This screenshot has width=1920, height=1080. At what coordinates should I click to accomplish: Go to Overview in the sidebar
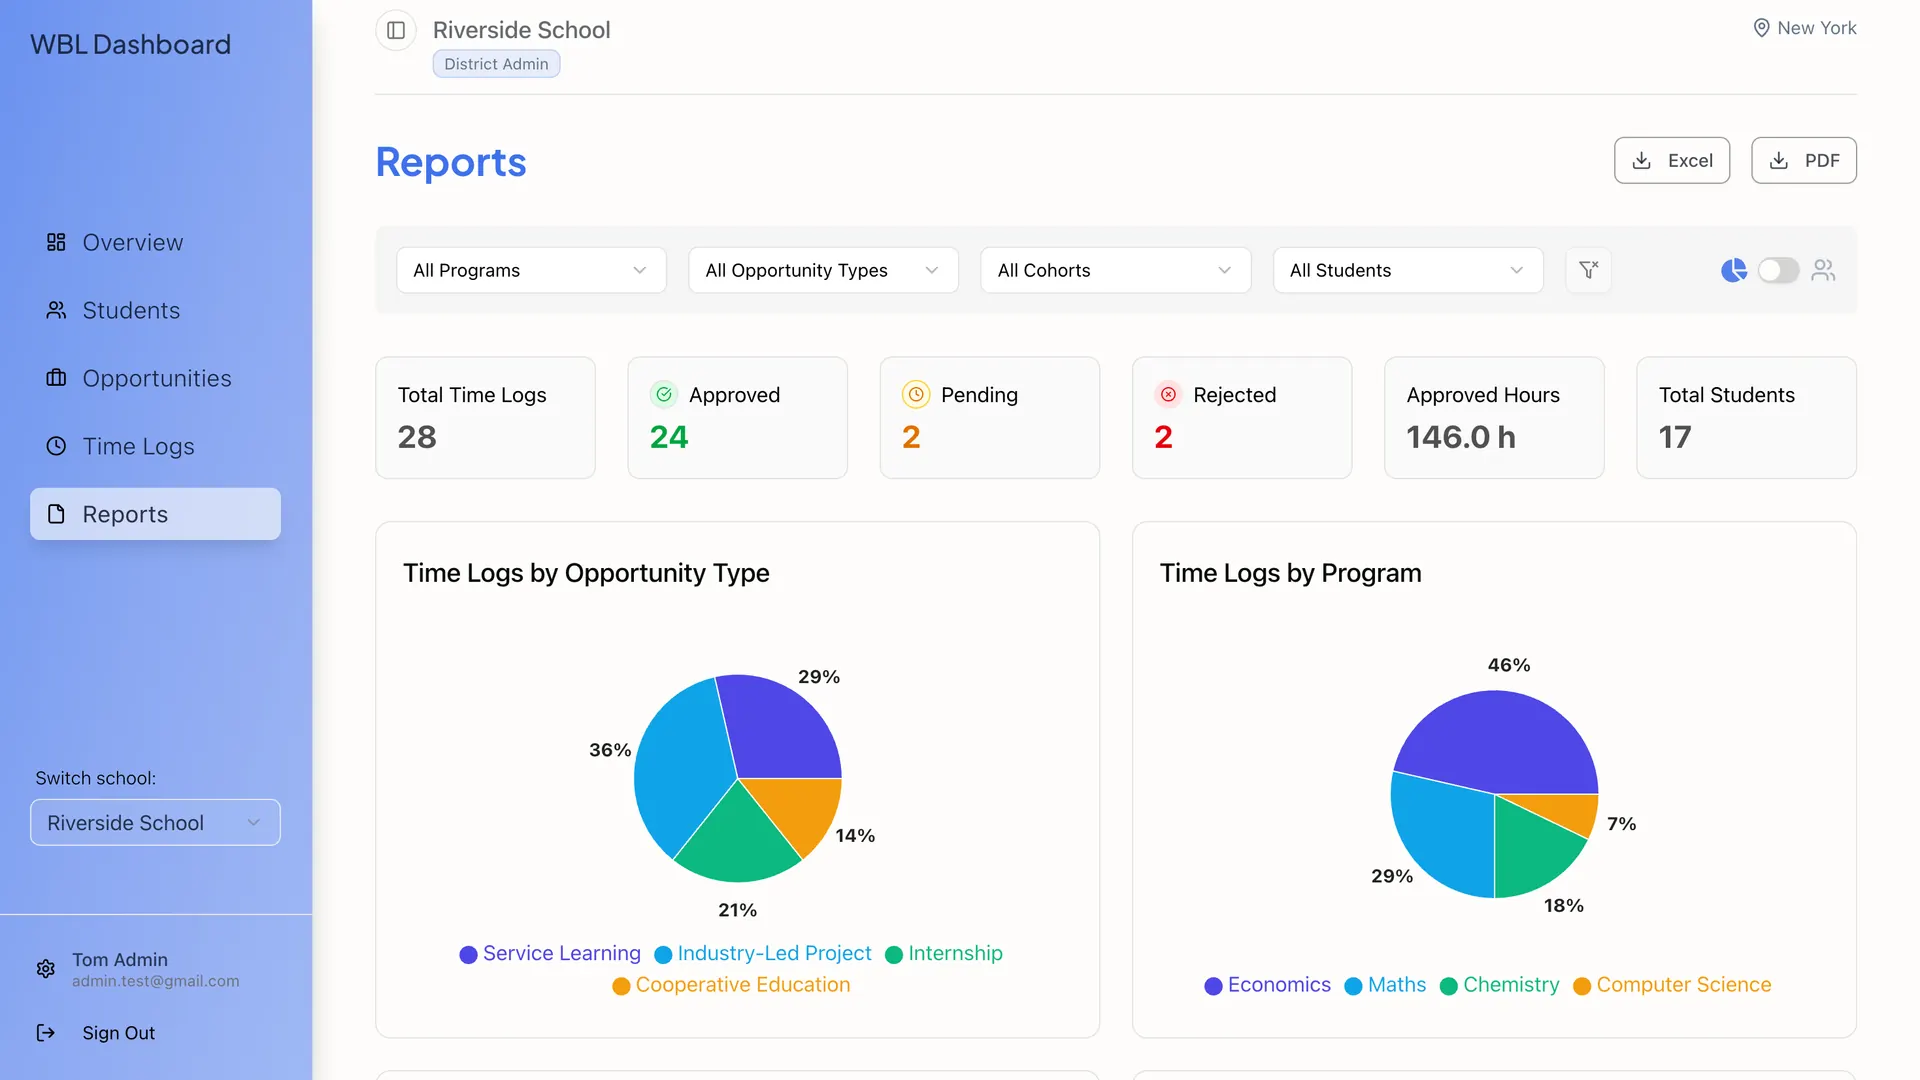point(155,242)
